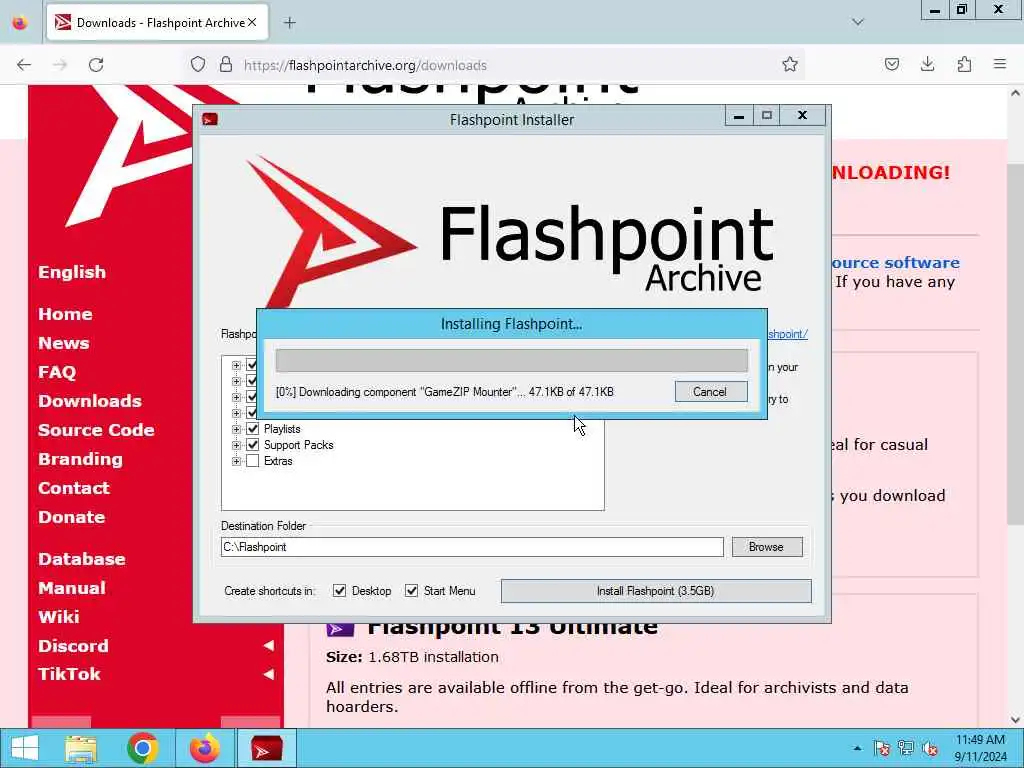The height and width of the screenshot is (768, 1024).
Task: Open Manual link in website sidebar
Action: coord(72,588)
